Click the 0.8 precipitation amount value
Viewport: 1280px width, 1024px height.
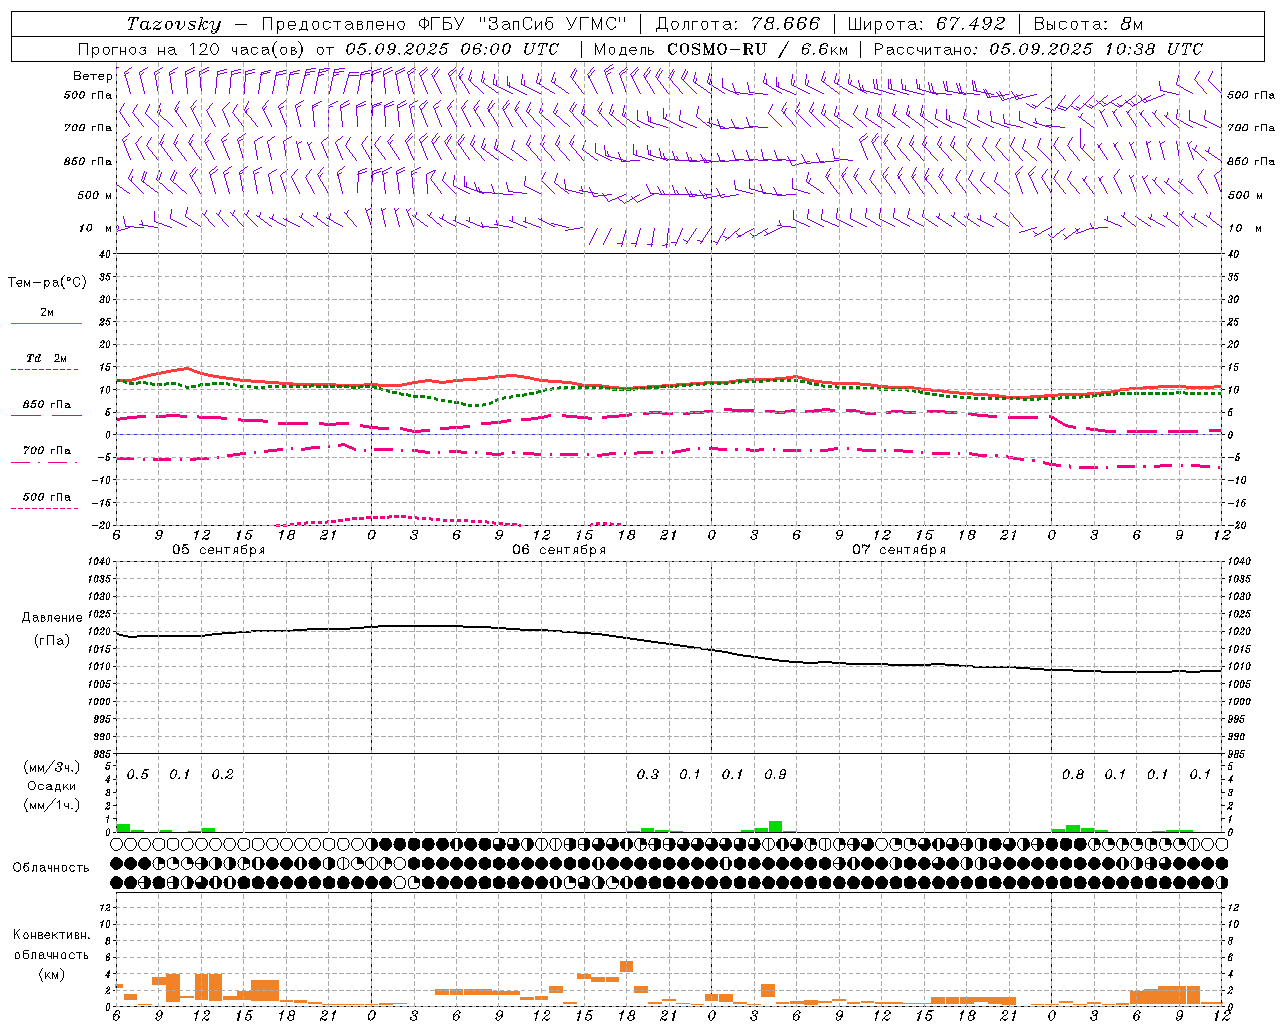click(1073, 774)
